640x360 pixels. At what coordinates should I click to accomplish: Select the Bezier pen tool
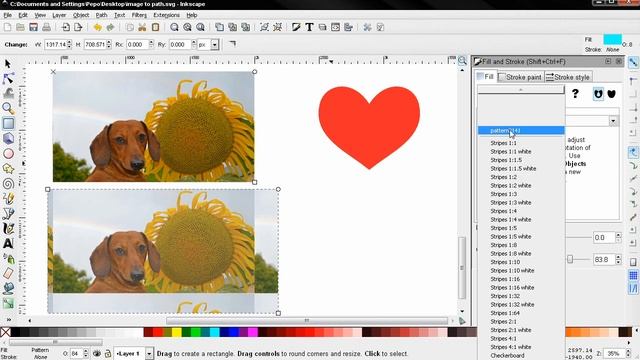[8, 213]
